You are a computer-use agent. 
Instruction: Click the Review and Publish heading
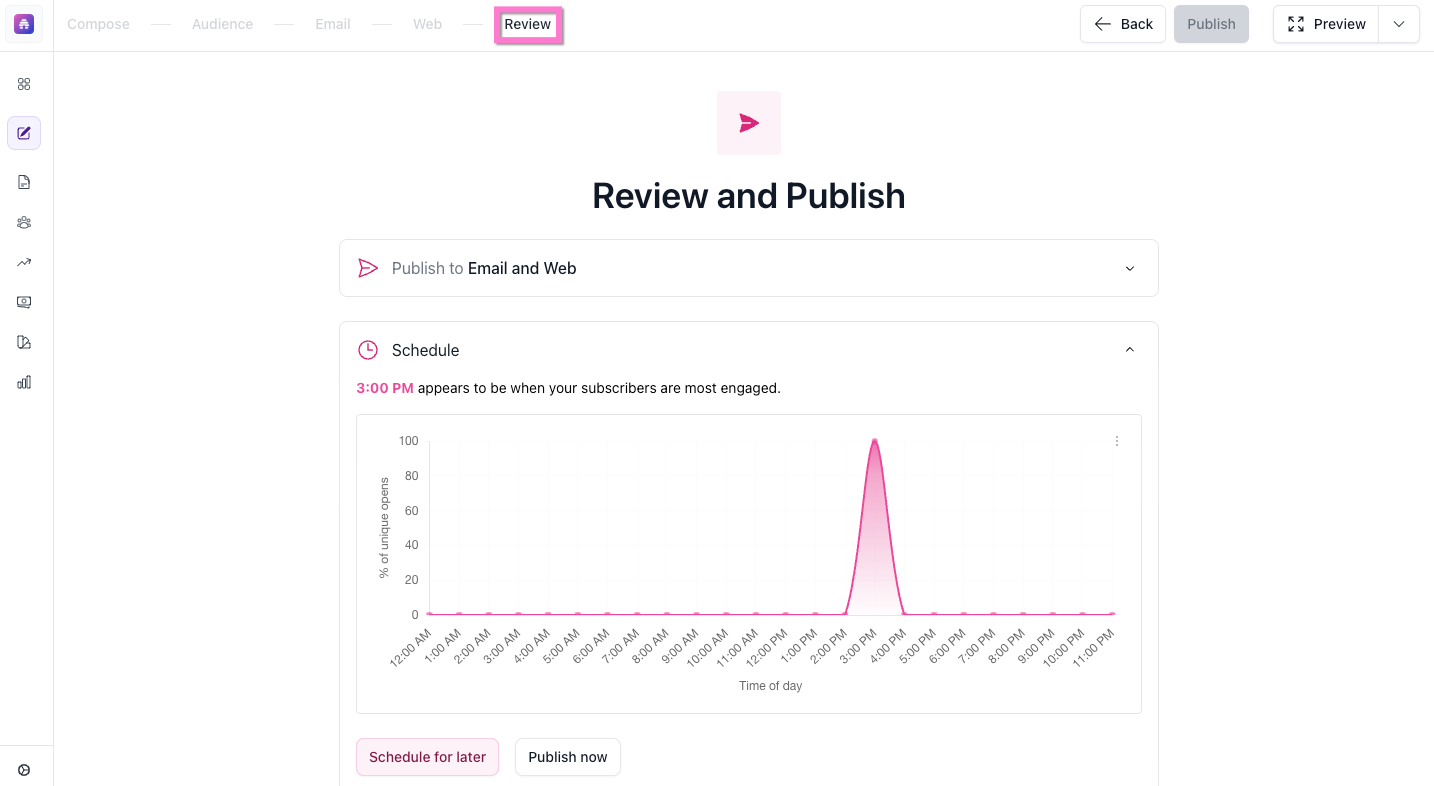[x=749, y=195]
